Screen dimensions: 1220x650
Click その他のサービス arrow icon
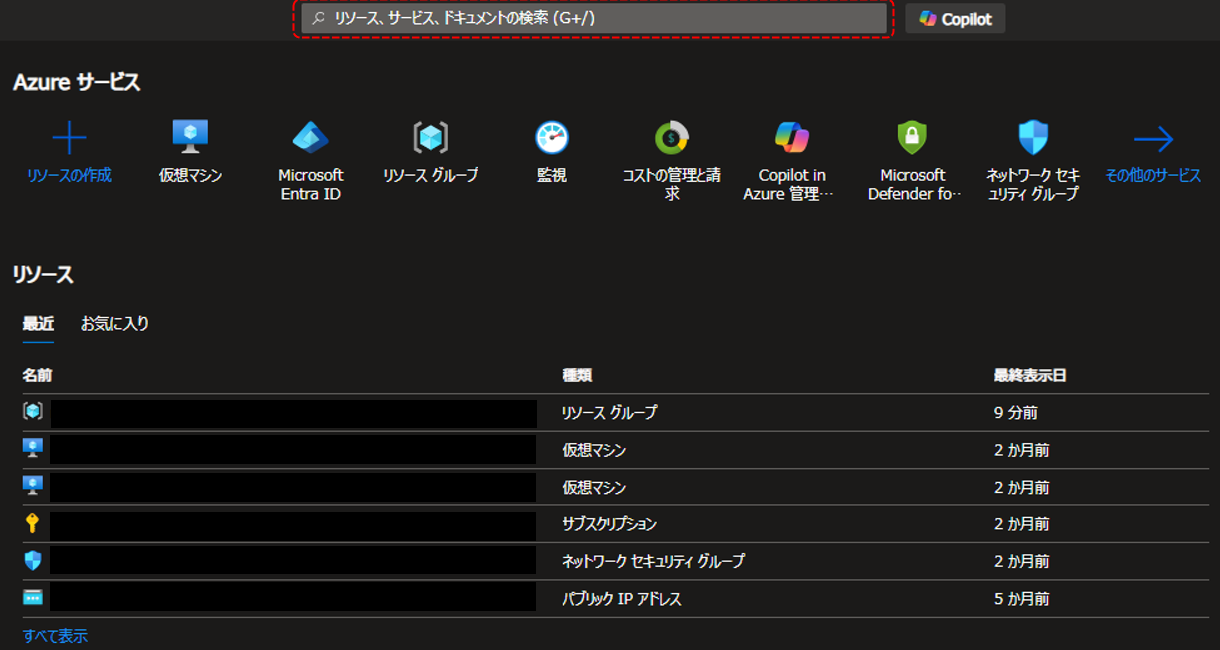pyautogui.click(x=1154, y=137)
